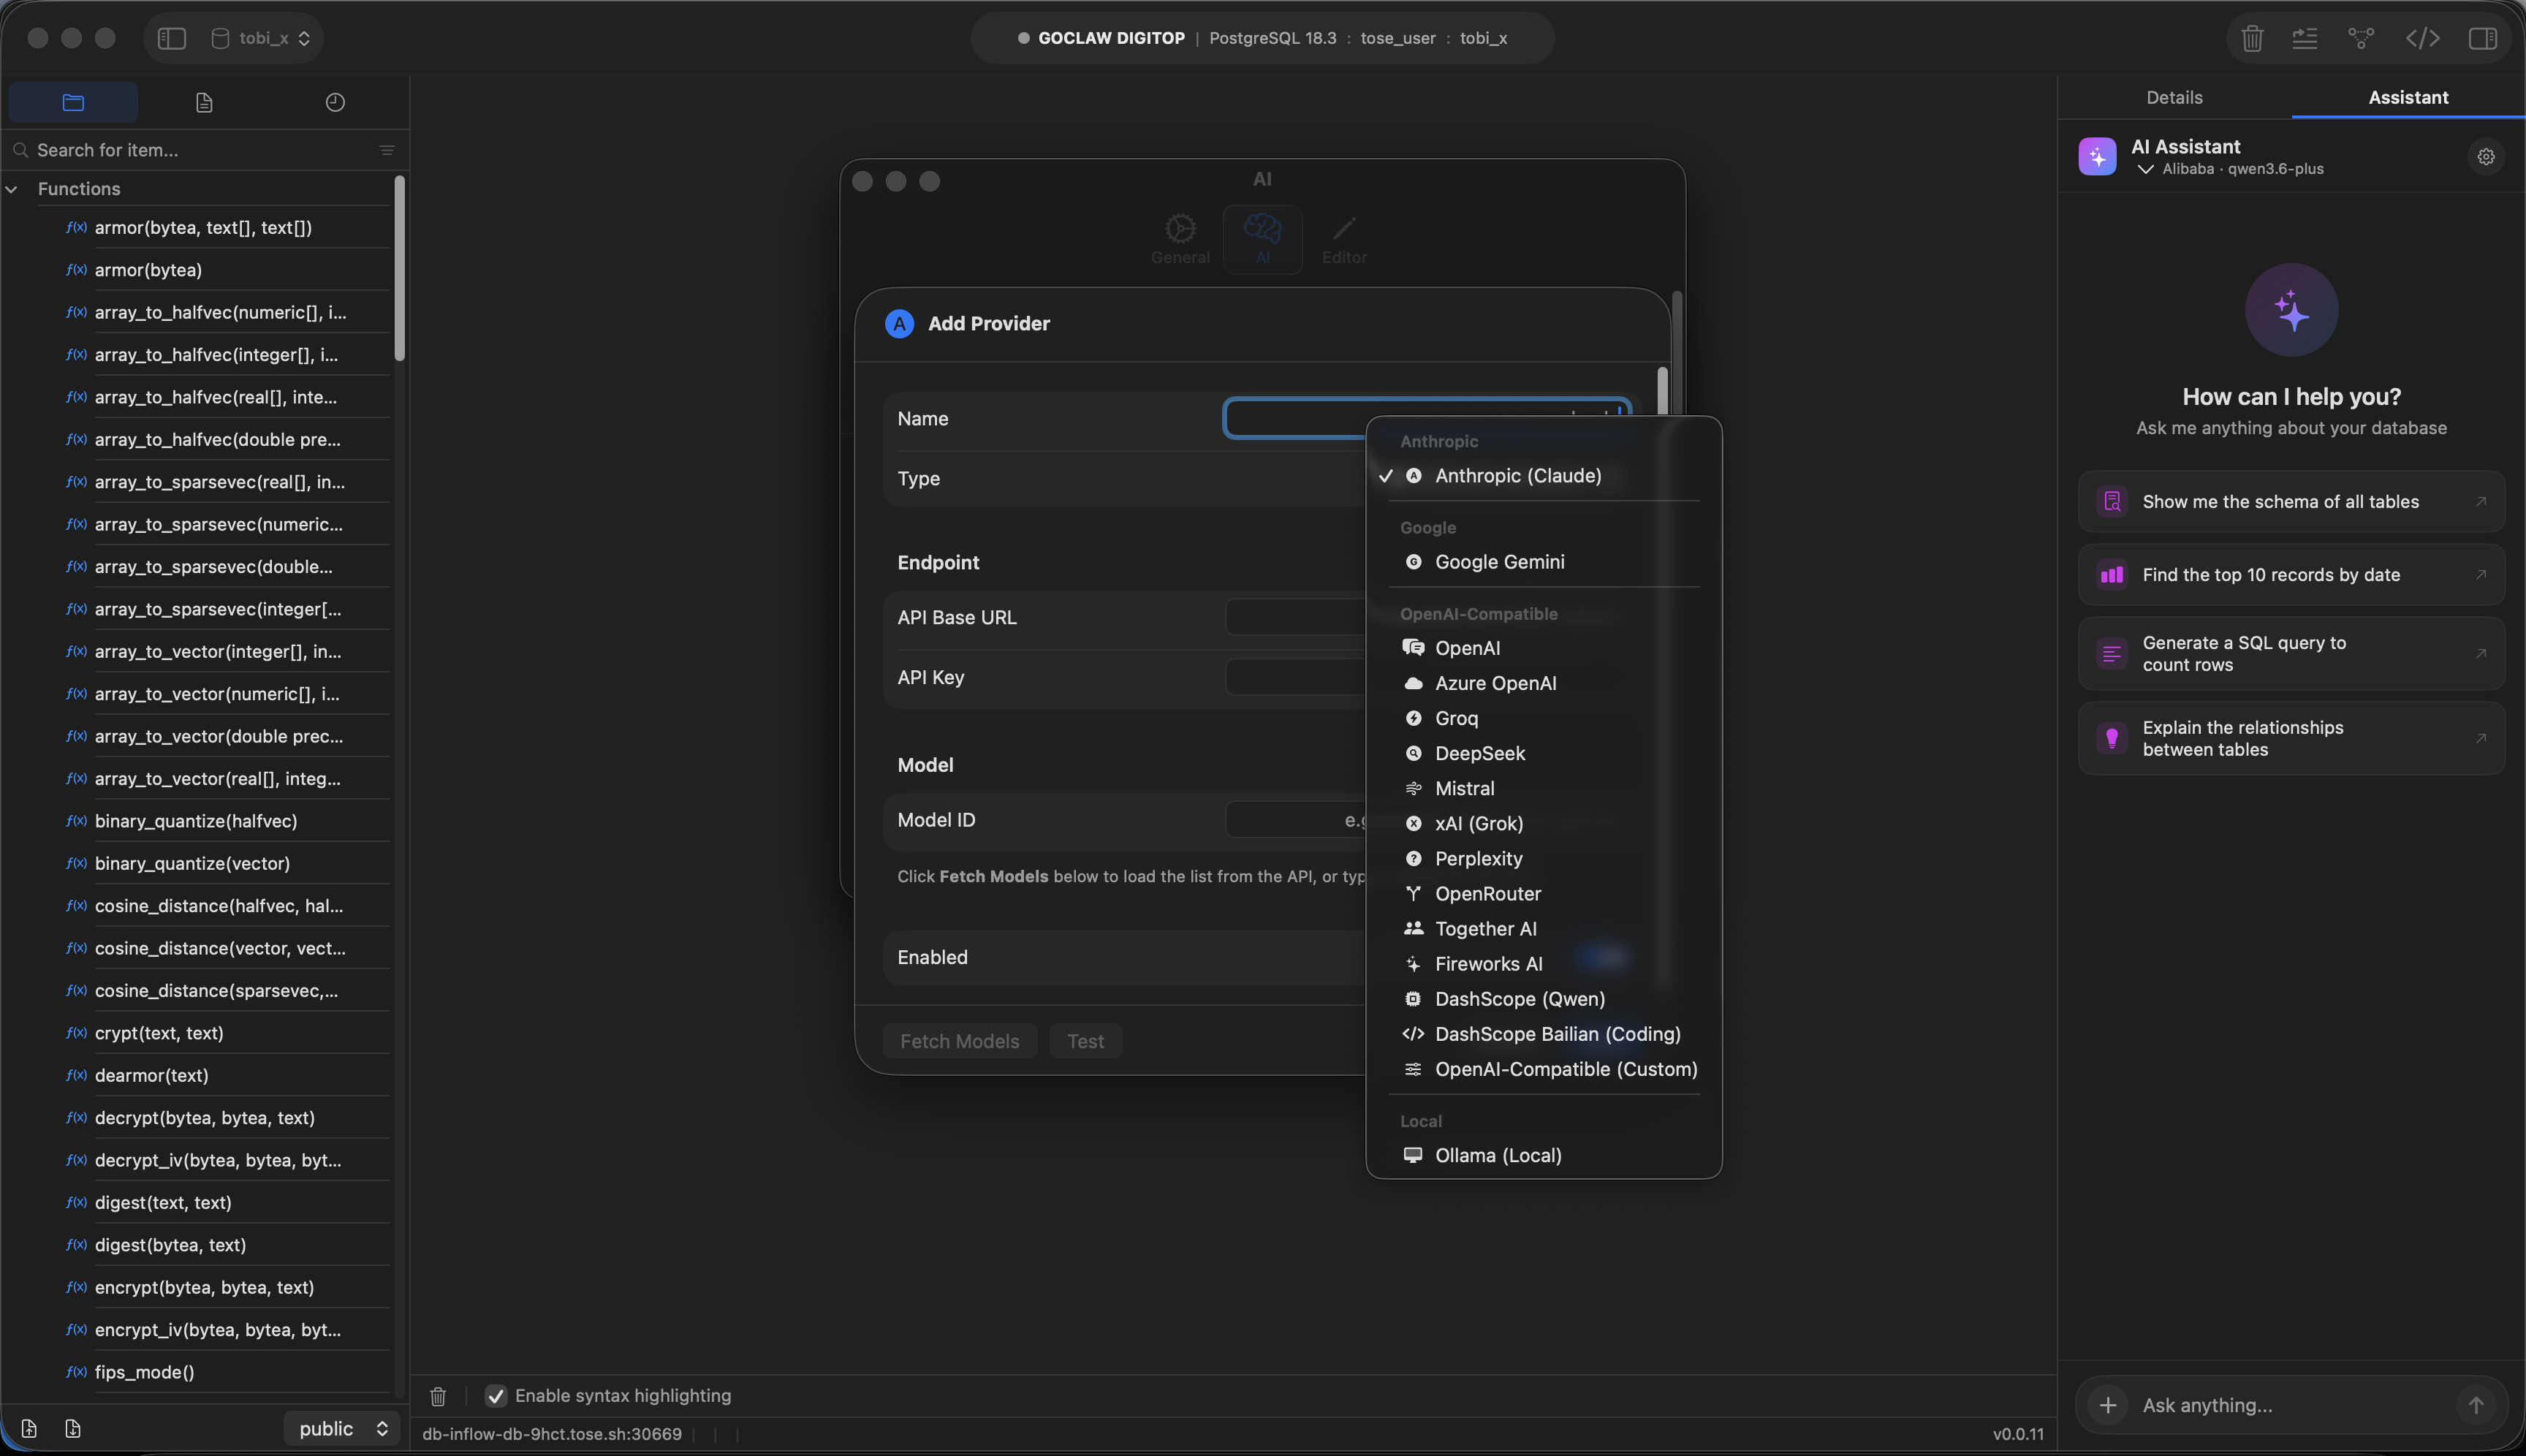Open the SQL code view from the top toolbar
Image resolution: width=2526 pixels, height=1456 pixels.
point(2424,38)
